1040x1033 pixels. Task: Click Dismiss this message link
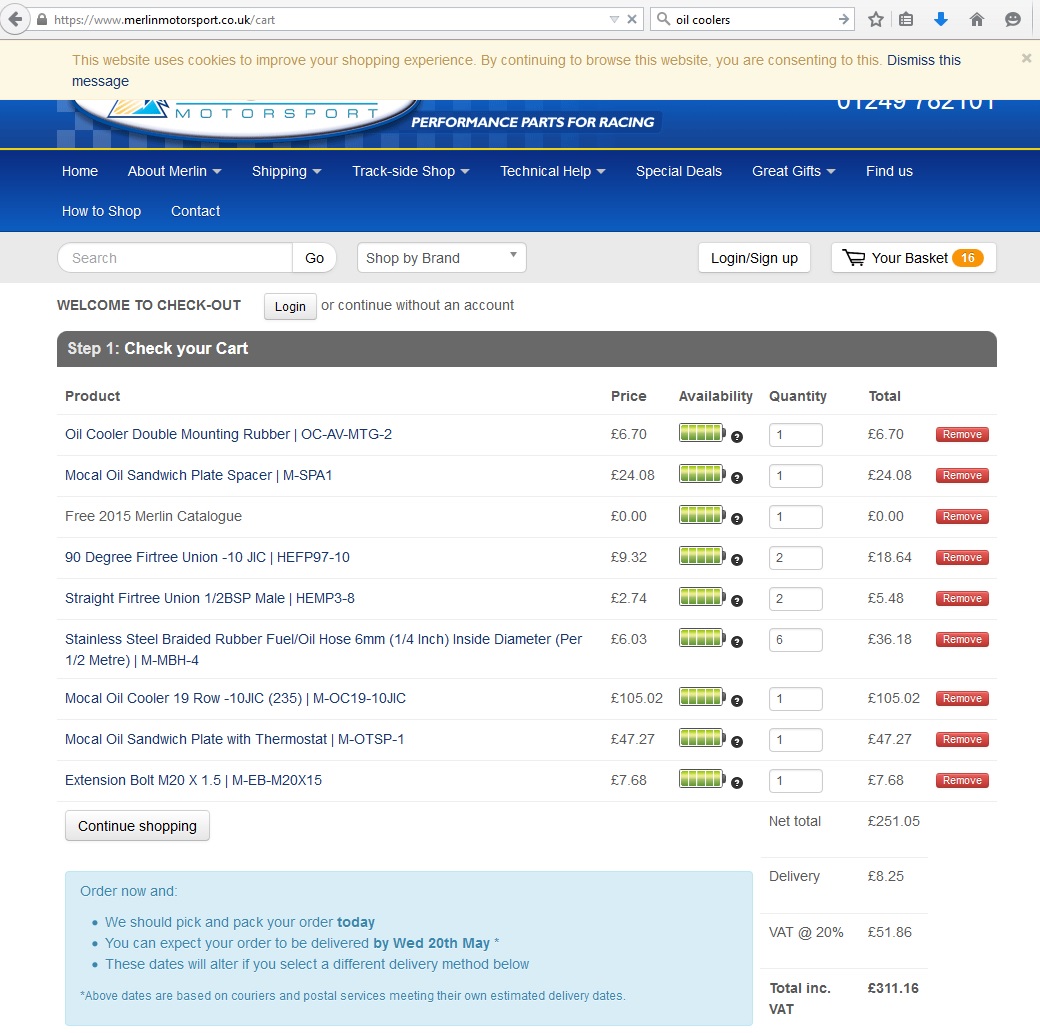pos(517,70)
